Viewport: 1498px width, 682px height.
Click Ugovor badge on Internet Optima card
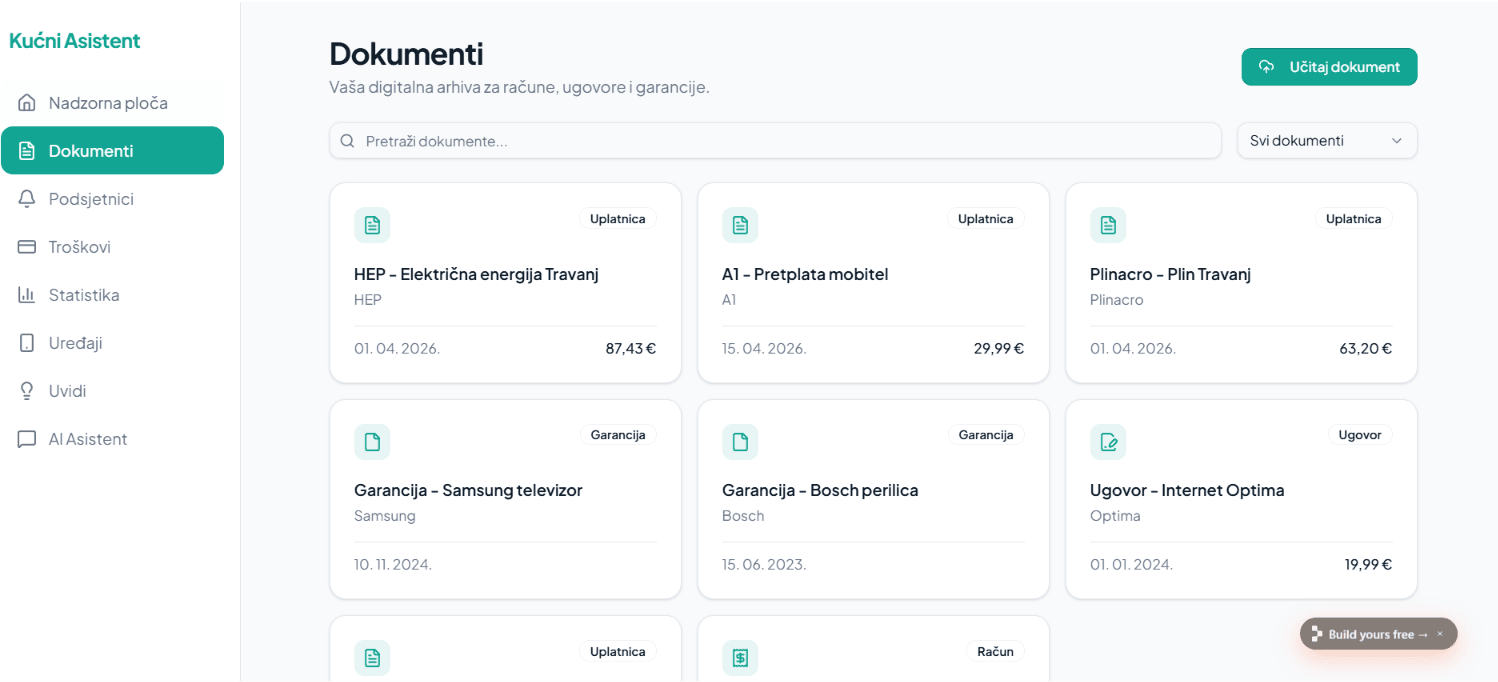[1360, 435]
